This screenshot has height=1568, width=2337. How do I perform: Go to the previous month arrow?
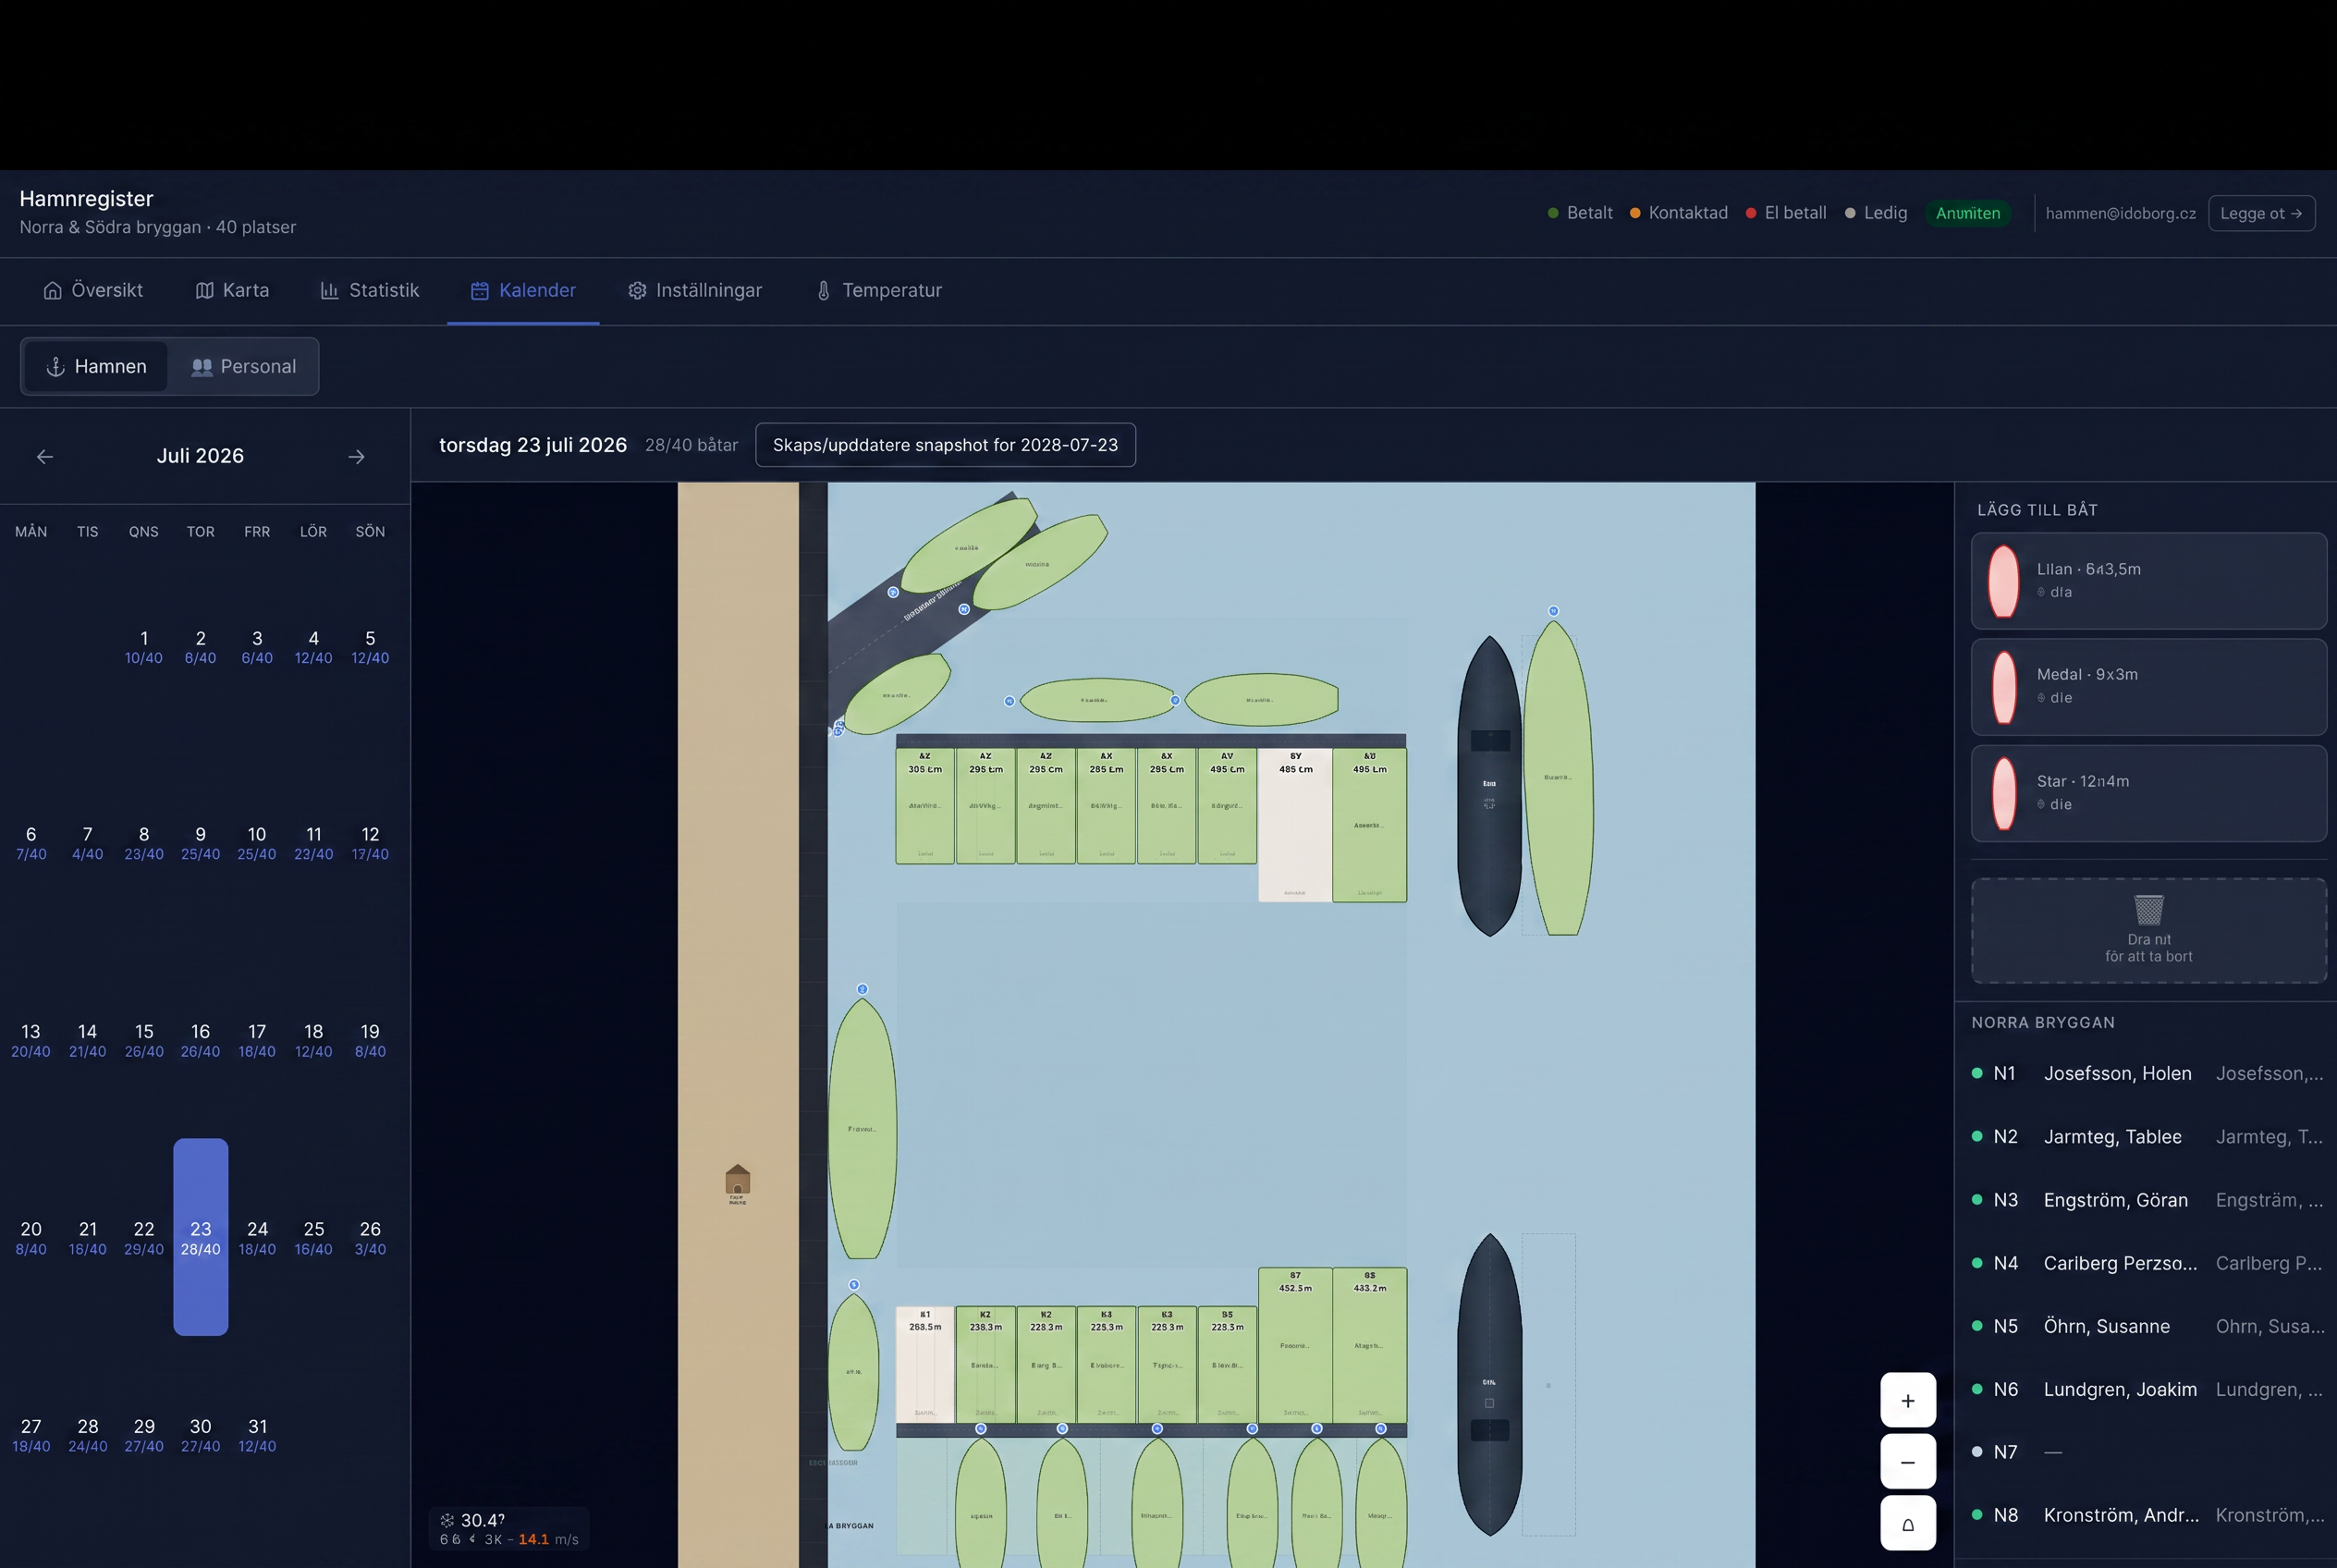pos(45,456)
